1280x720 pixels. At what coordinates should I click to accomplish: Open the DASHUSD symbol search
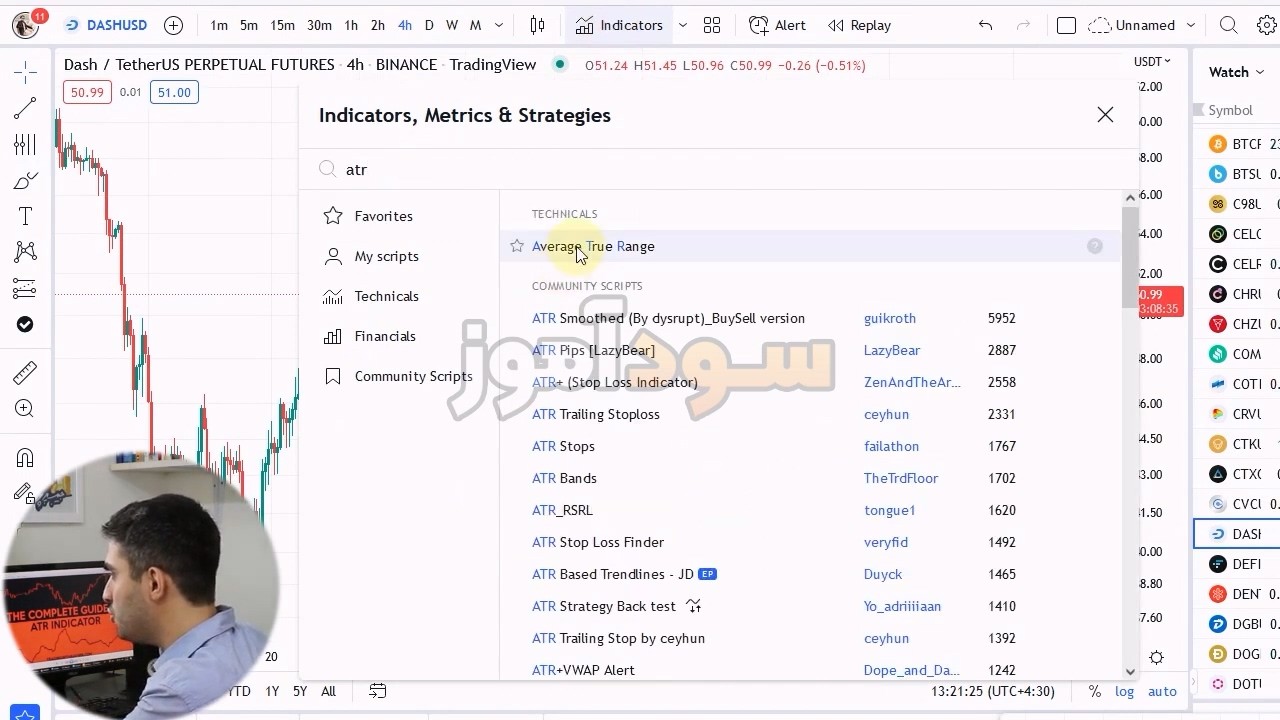(x=104, y=25)
